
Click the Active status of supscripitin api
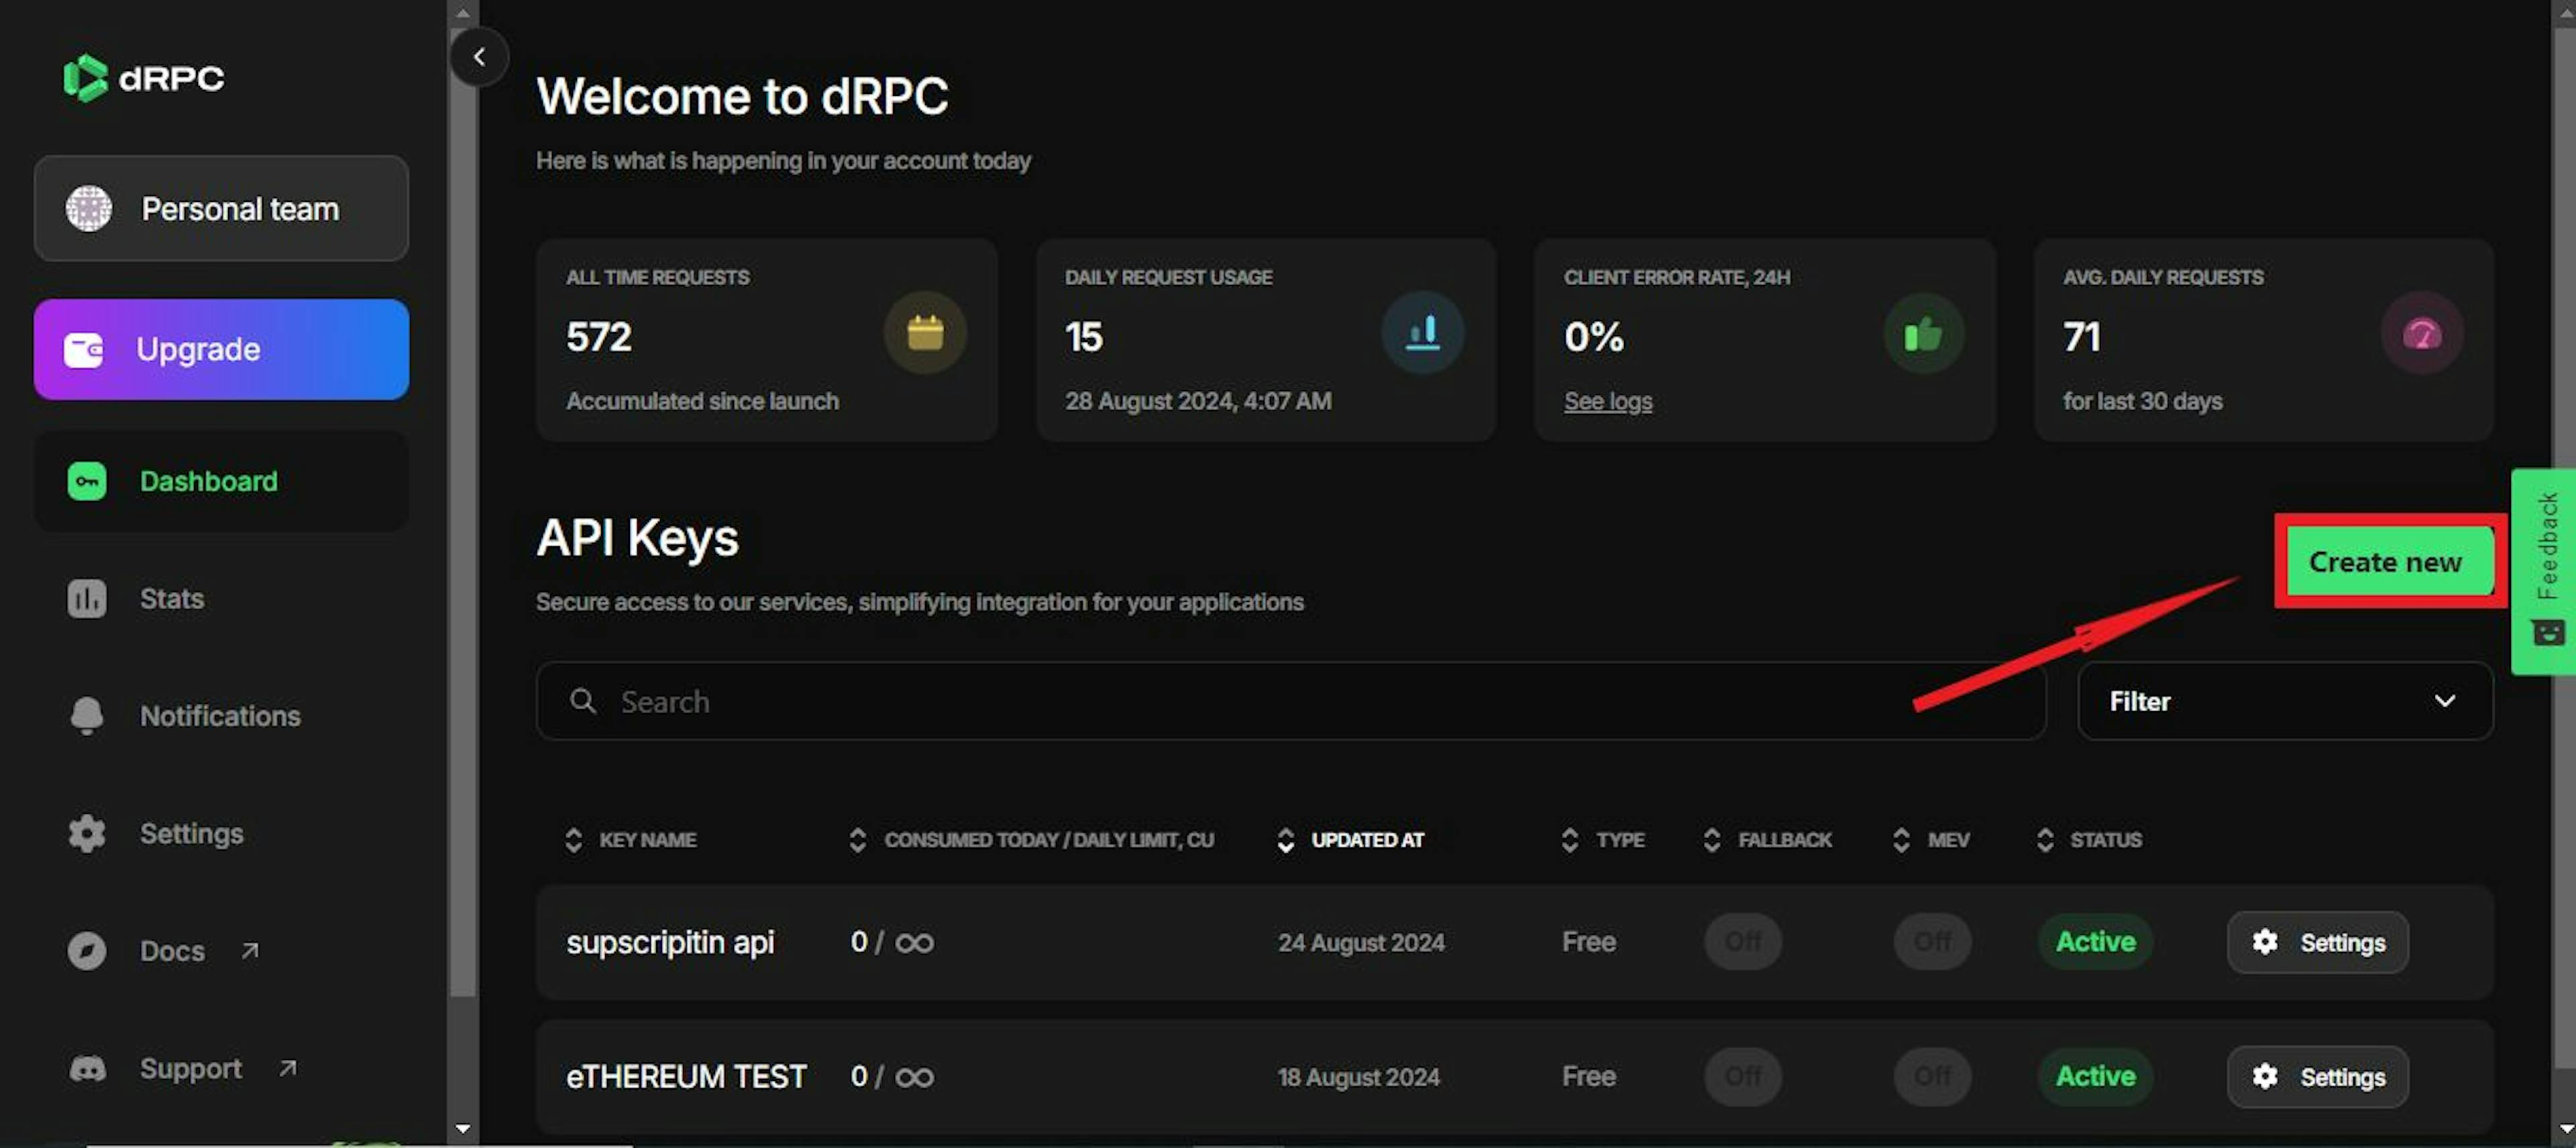(x=2095, y=941)
